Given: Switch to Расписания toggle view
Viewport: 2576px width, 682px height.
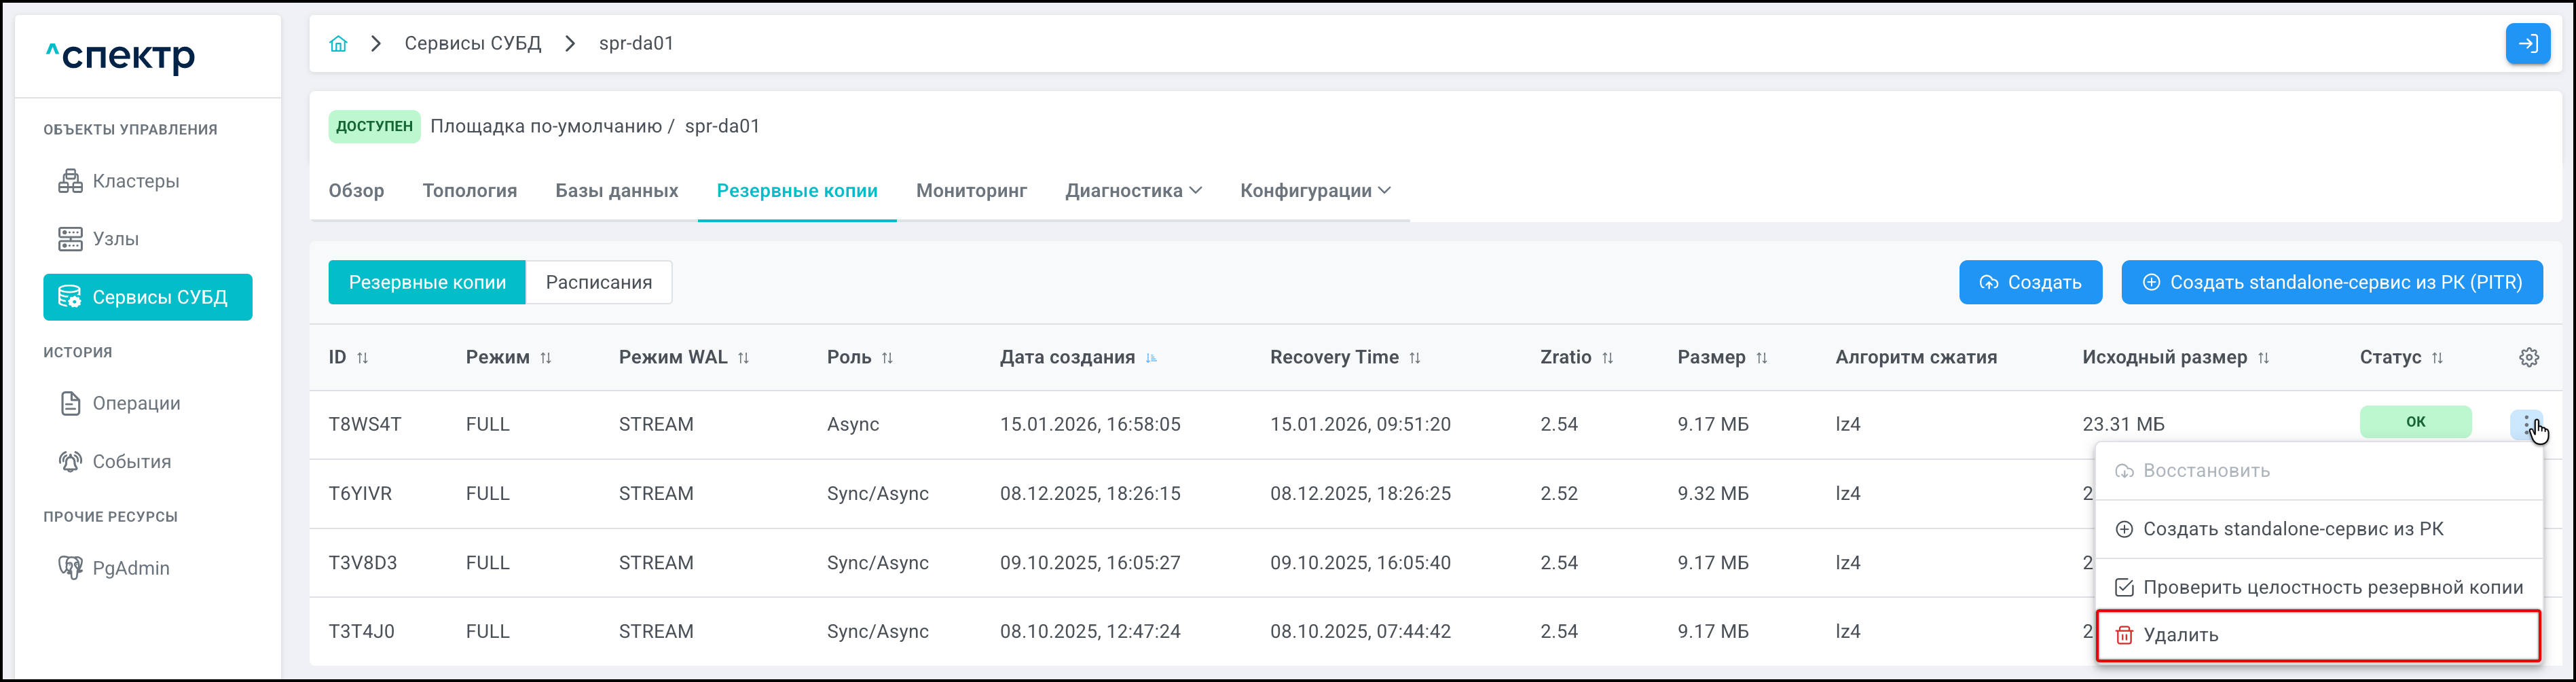Looking at the screenshot, I should tap(598, 283).
